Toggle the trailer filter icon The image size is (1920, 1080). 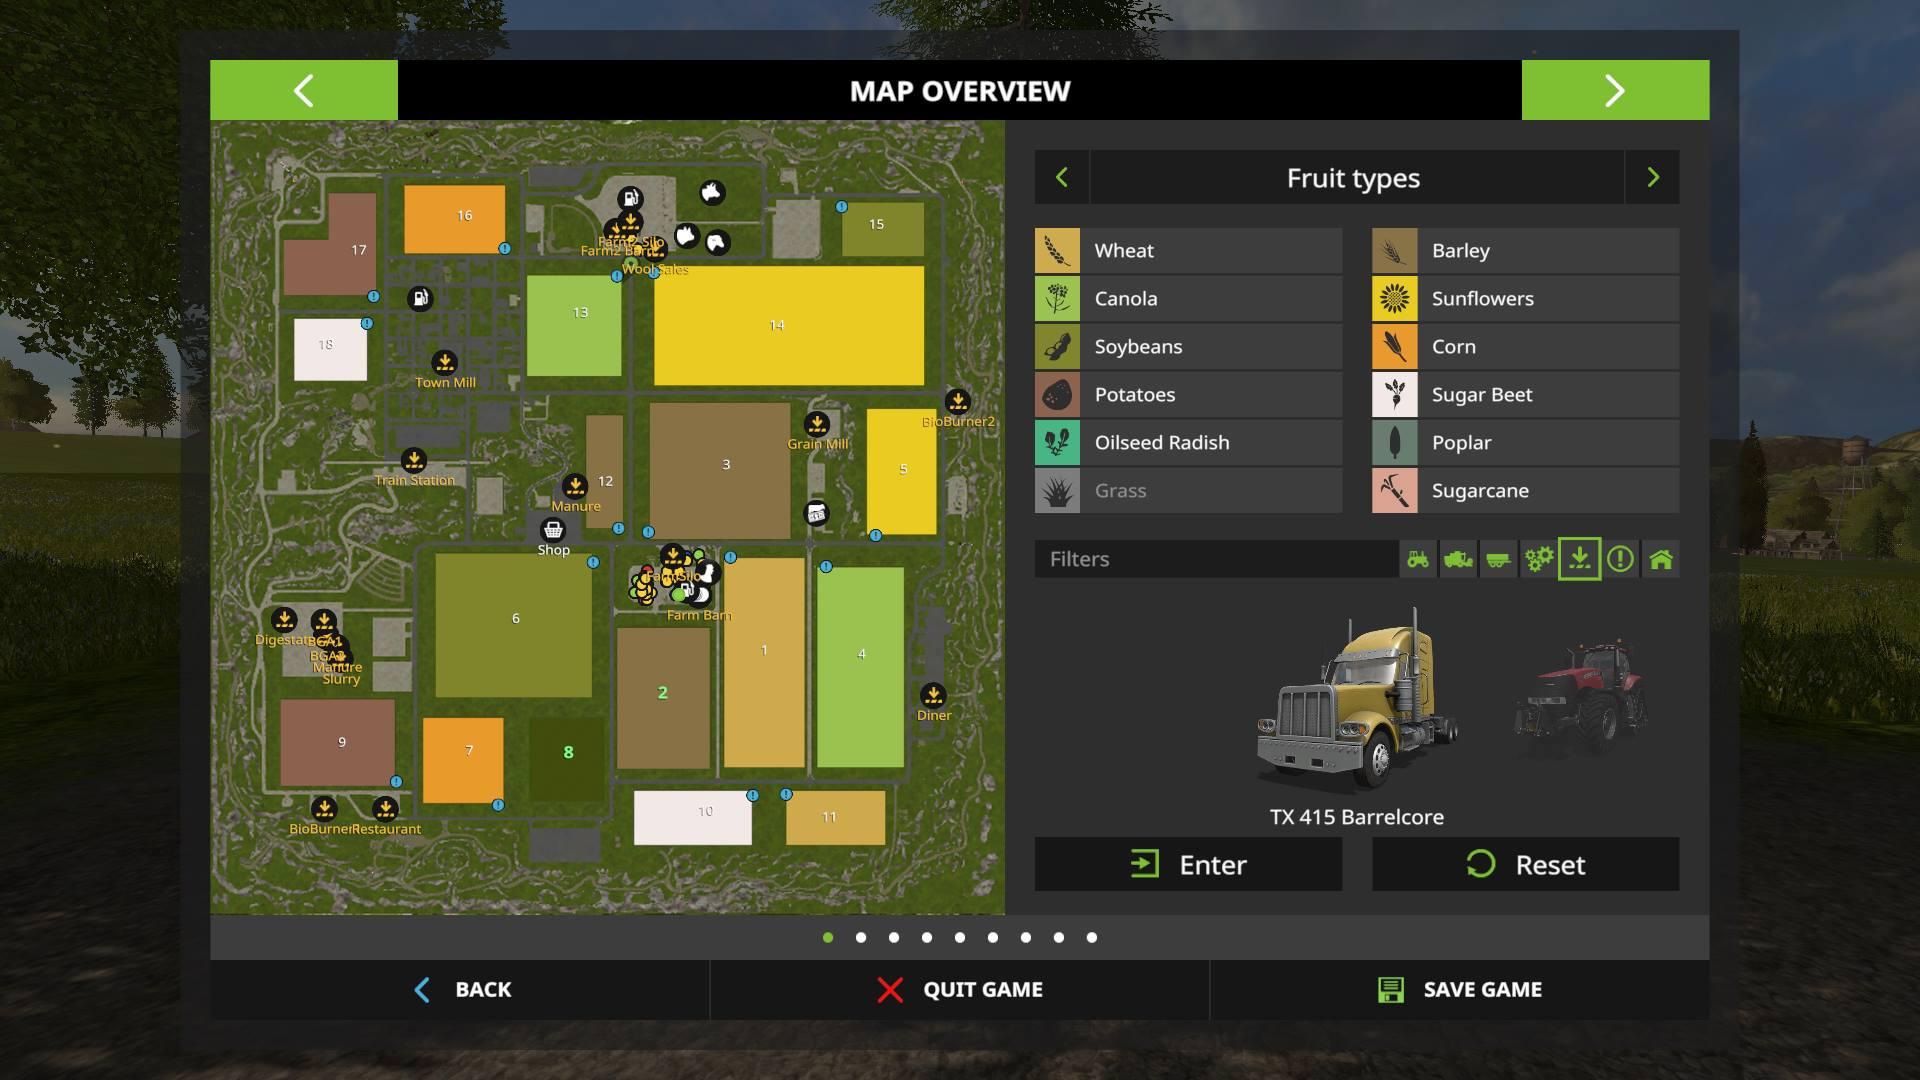[1498, 560]
